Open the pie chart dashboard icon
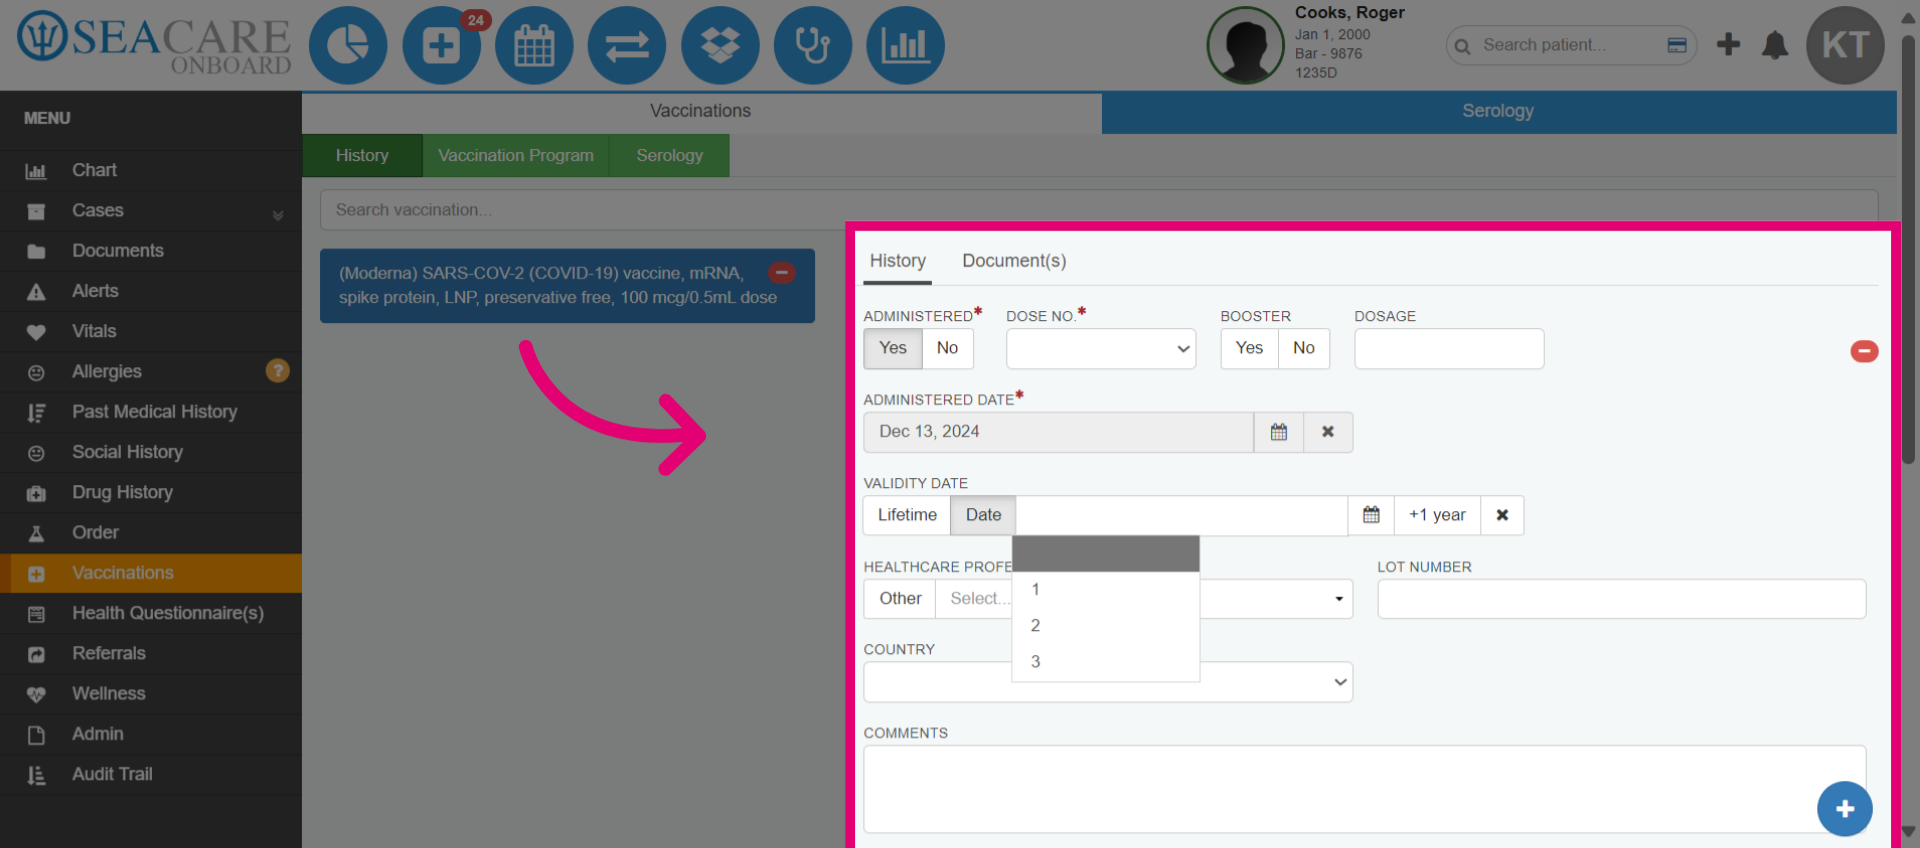This screenshot has width=1920, height=848. pos(348,45)
